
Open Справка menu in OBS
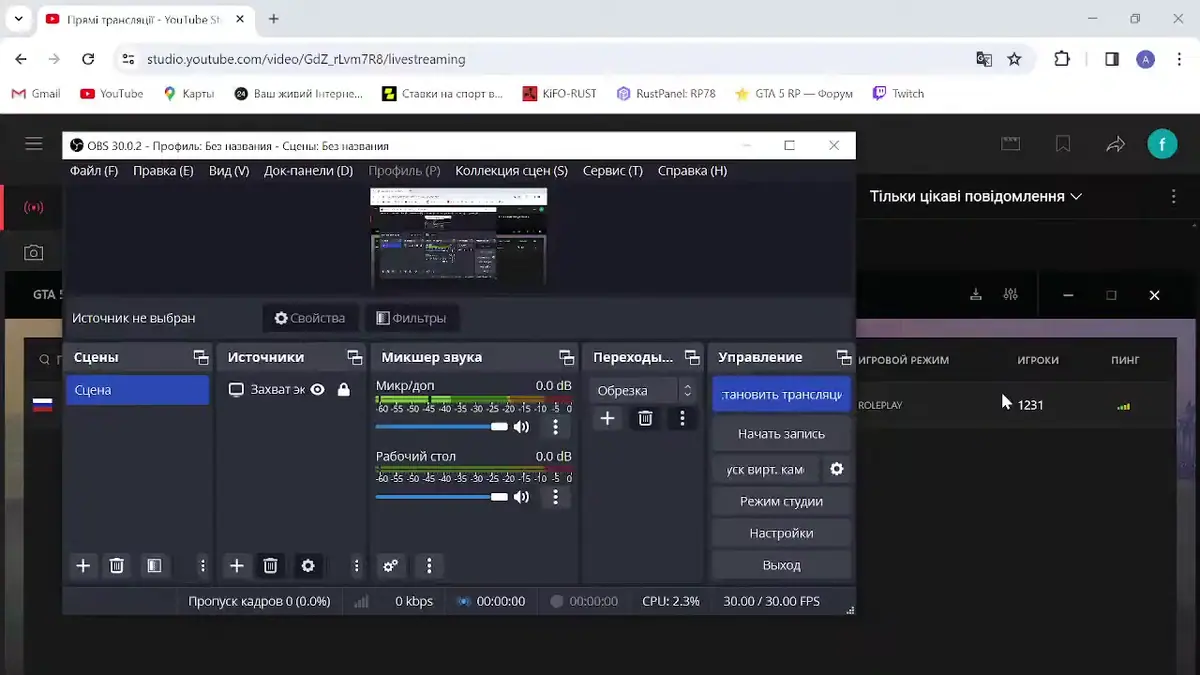click(692, 171)
